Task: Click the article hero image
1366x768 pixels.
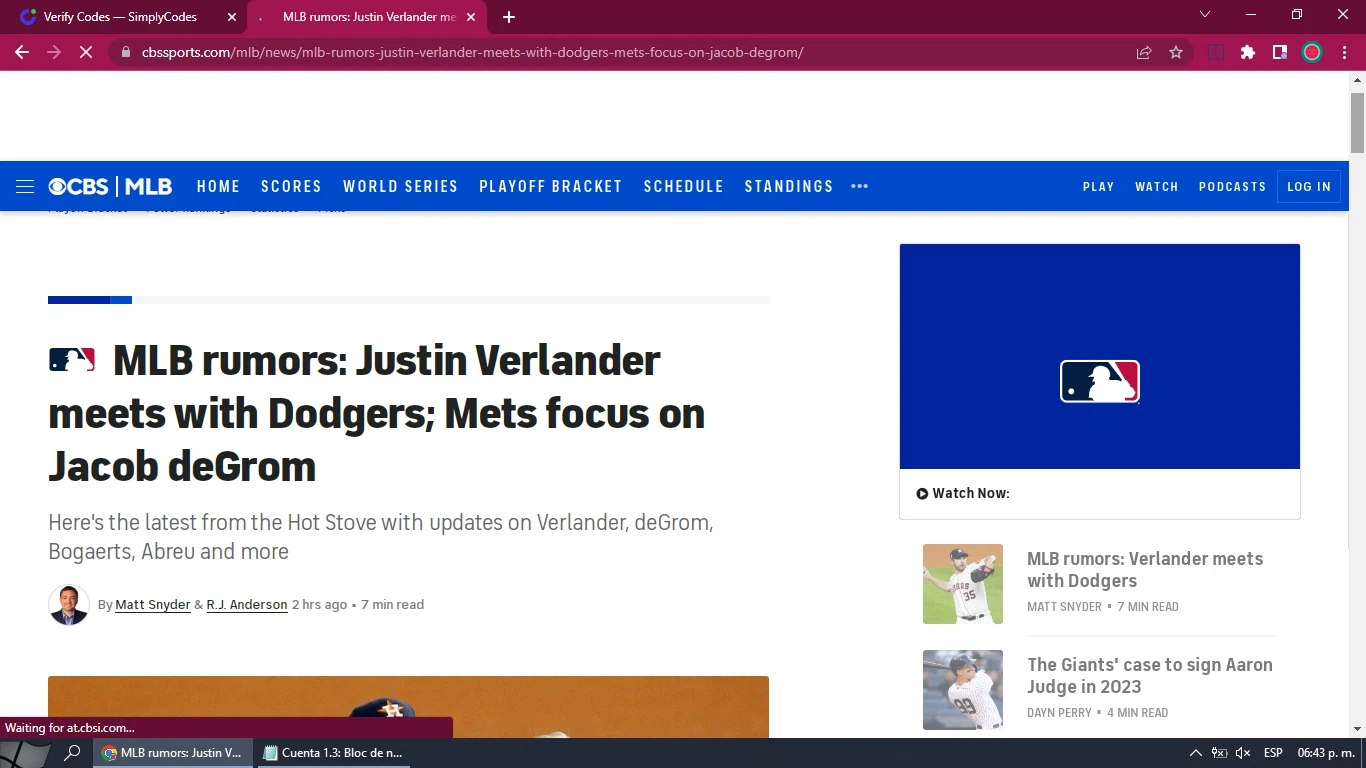Action: (x=408, y=707)
